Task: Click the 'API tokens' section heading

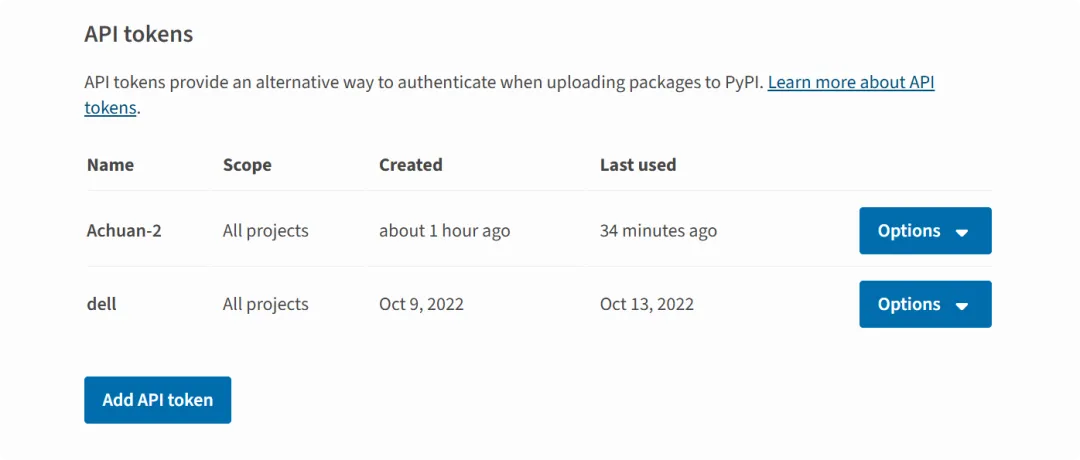Action: 139,34
